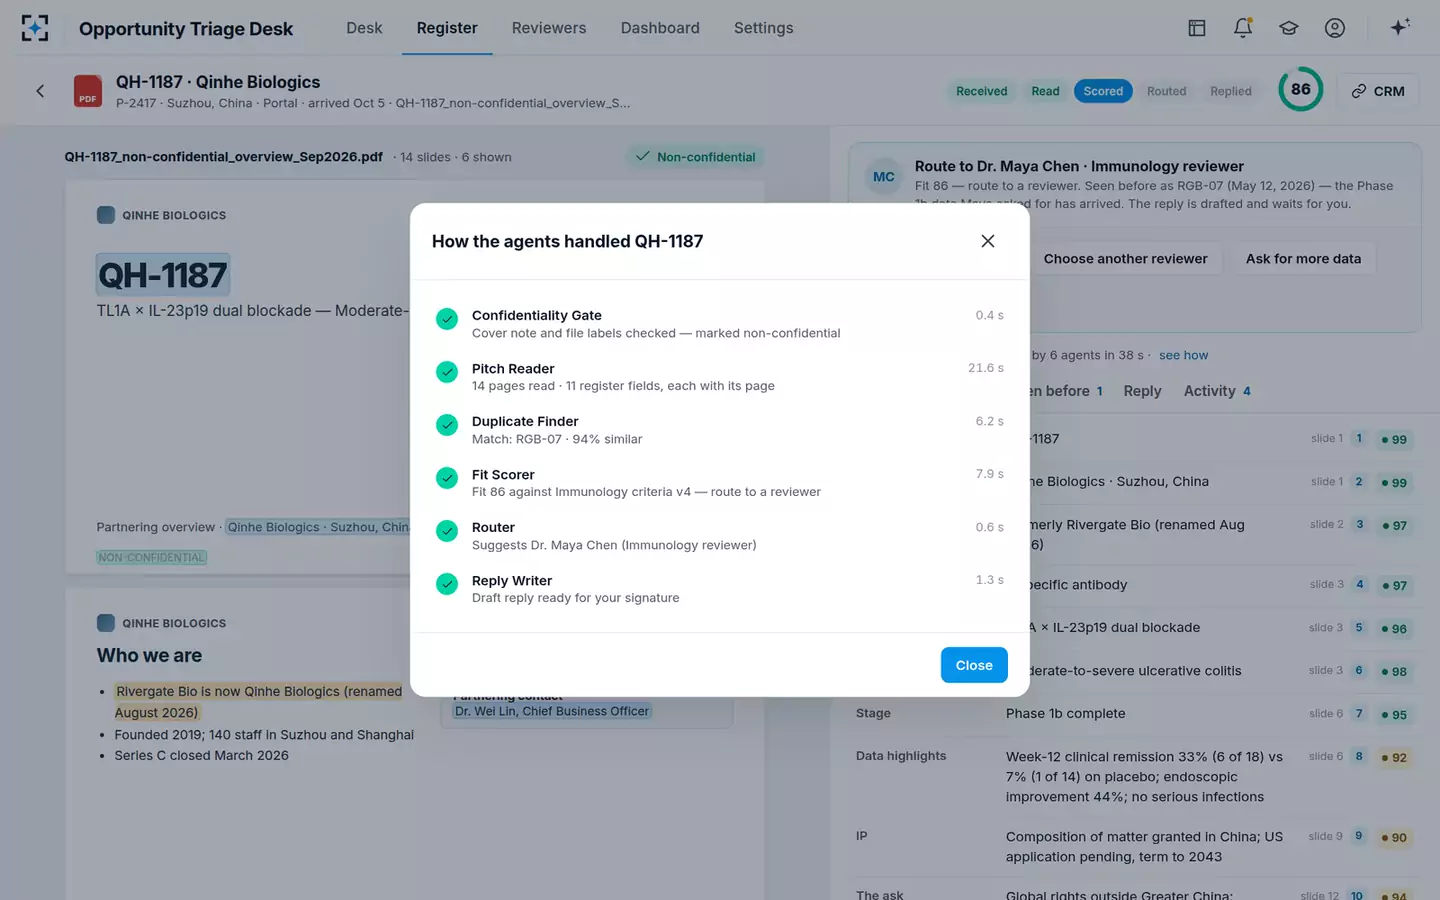The width and height of the screenshot is (1440, 900).
Task: Click the 21.6 s duration value
Action: click(985, 368)
